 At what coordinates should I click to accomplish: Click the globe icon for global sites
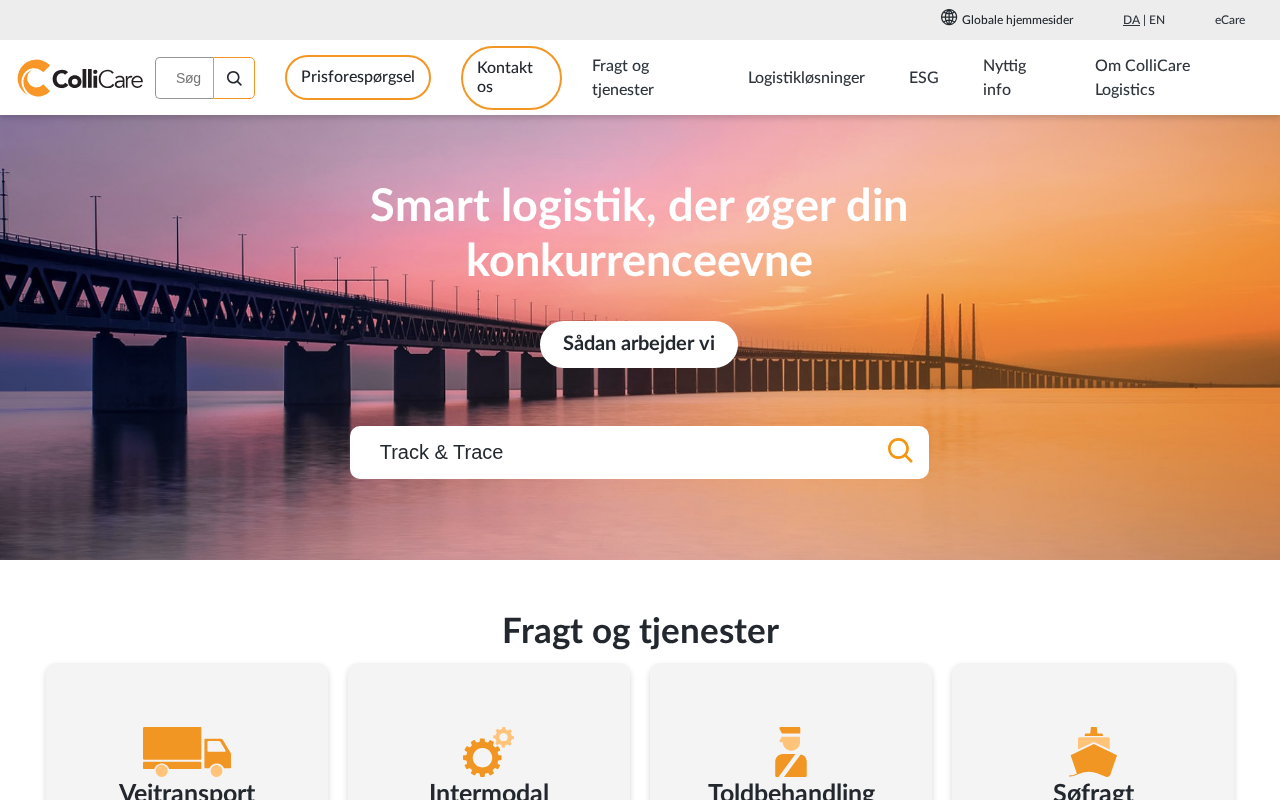[x=949, y=17]
